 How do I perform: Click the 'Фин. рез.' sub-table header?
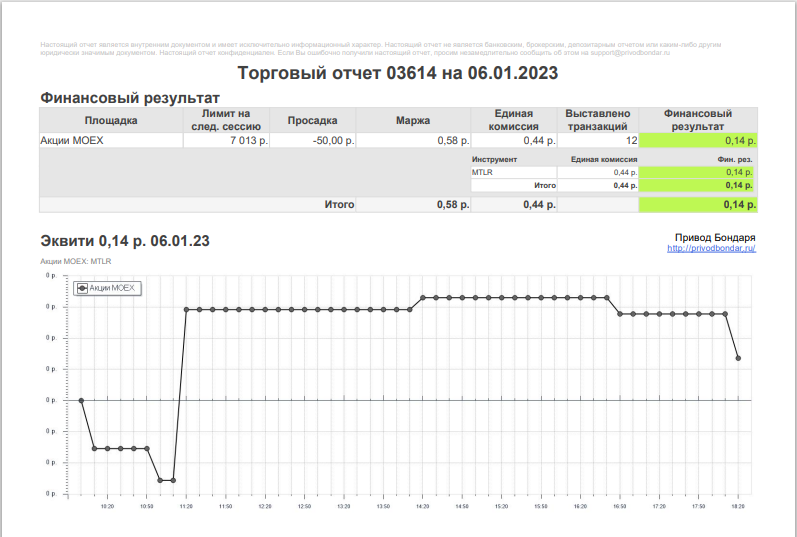point(735,159)
